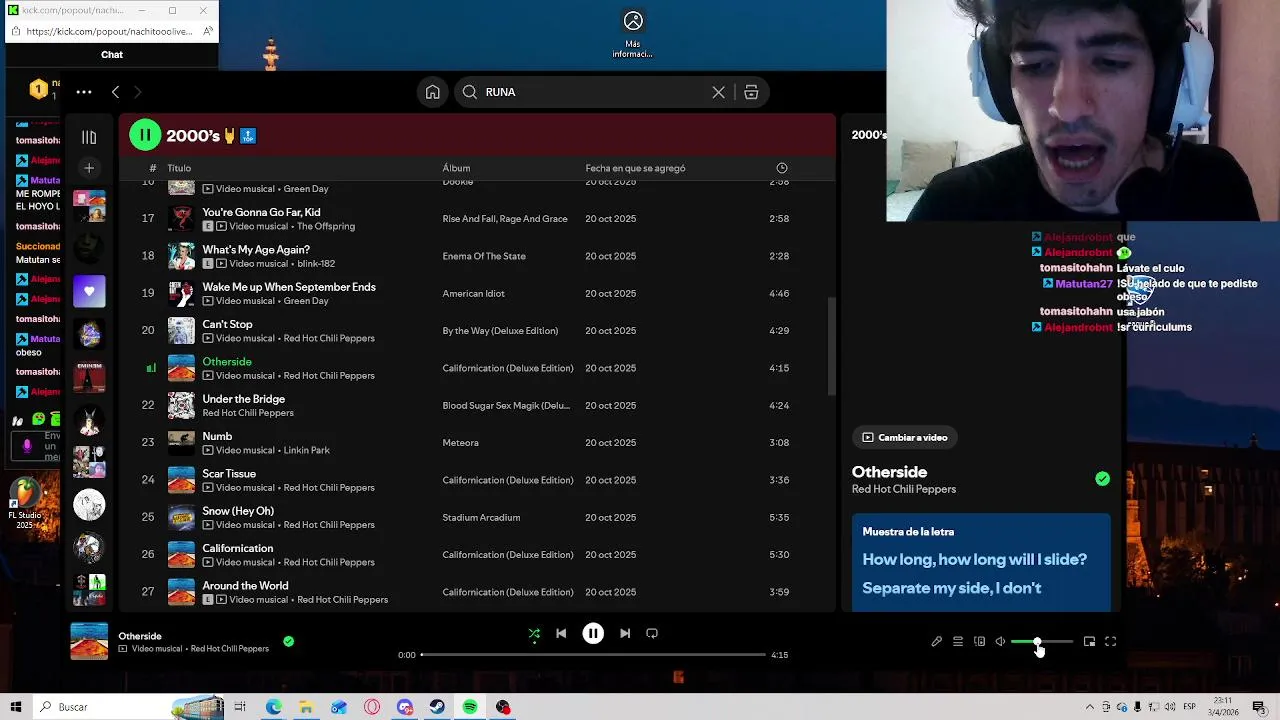The image size is (1280, 720).
Task: Create playlist with plus icon
Action: (x=89, y=168)
